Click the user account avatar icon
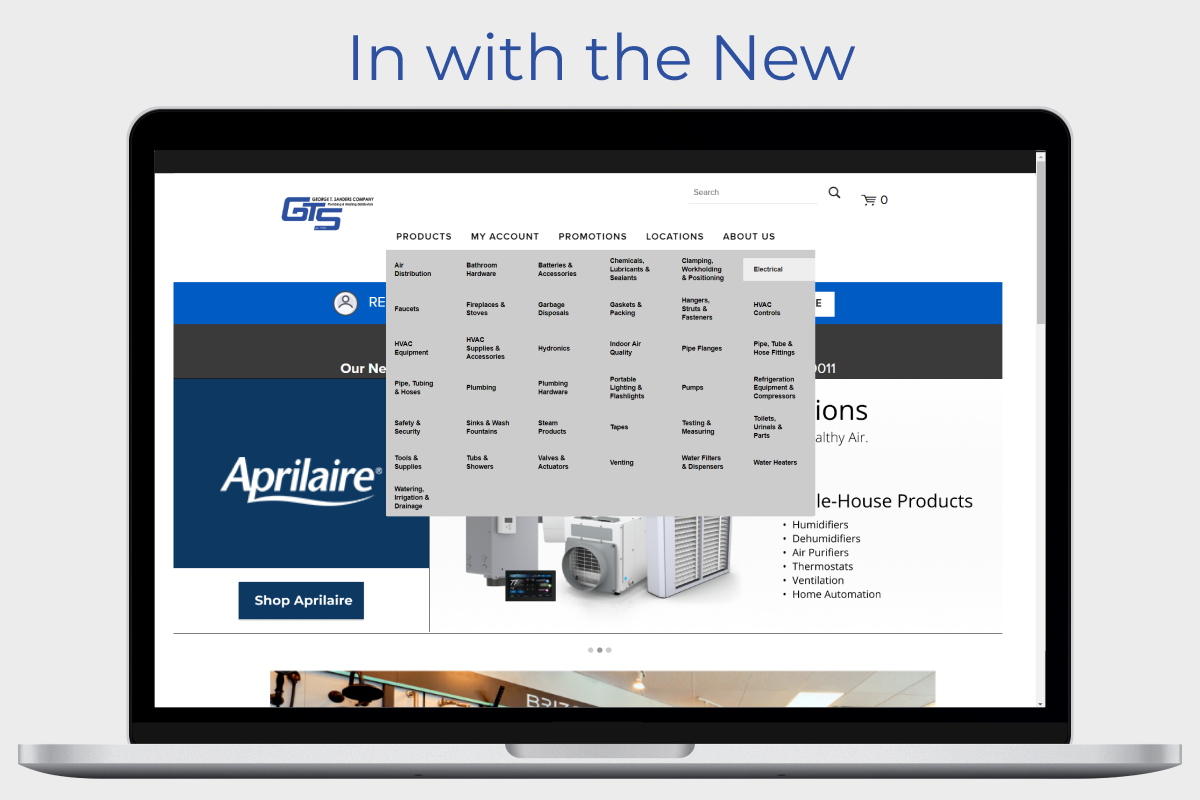This screenshot has height=800, width=1200. (x=346, y=303)
